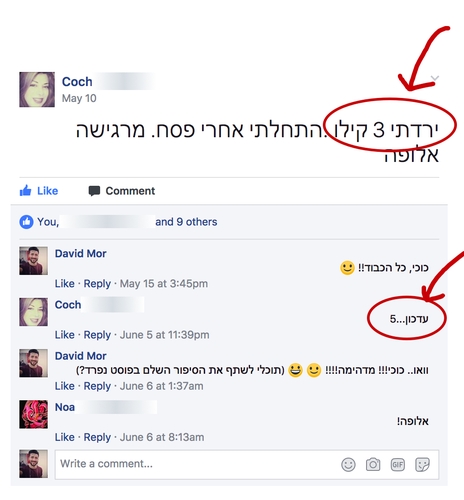This screenshot has height=500, width=464.
Task: Click the blue thumbs-up reactions icon
Action: pos(26,222)
